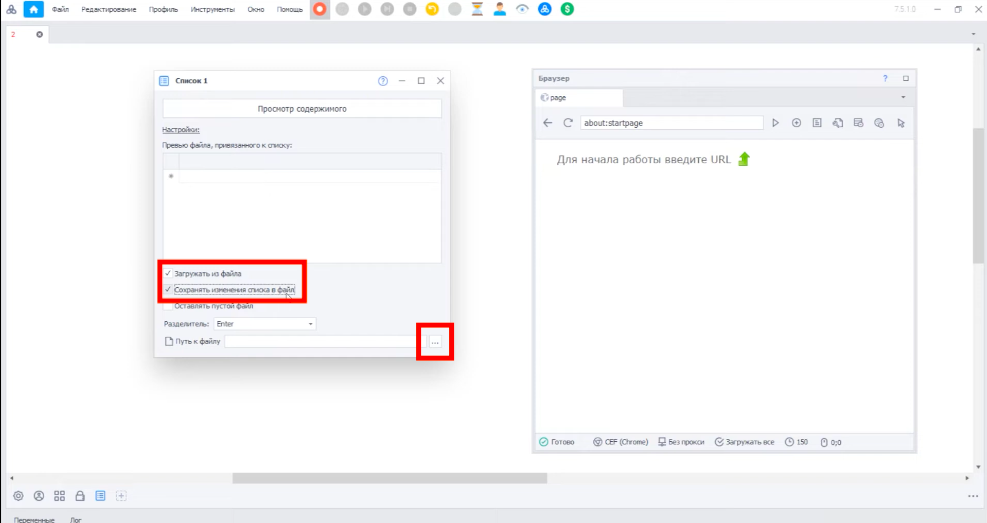Click the mouse coordinates 0;0 in status bar
The height and width of the screenshot is (523, 987).
(x=831, y=442)
